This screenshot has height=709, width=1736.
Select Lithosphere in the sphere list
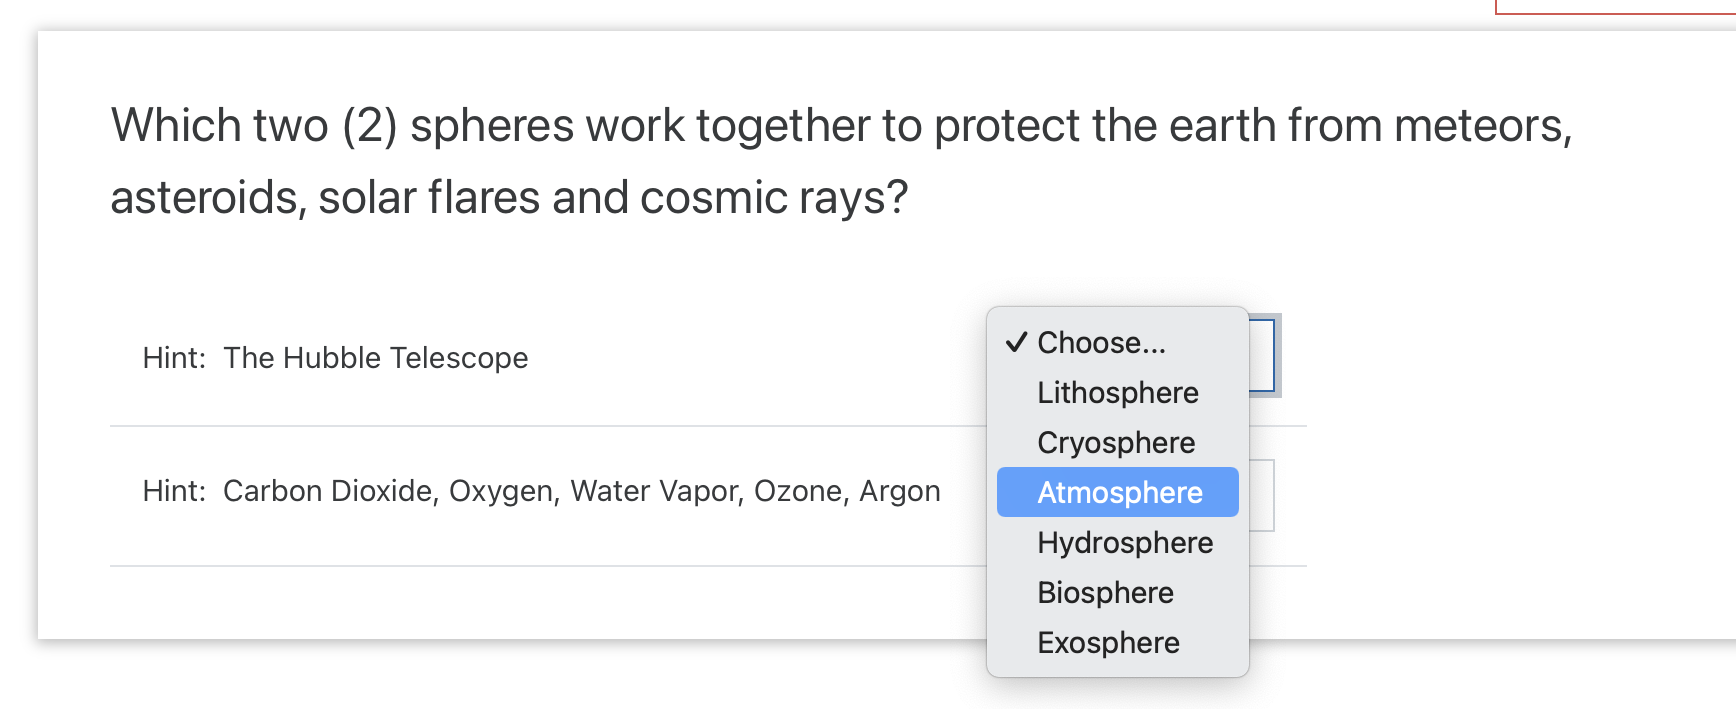1117,392
